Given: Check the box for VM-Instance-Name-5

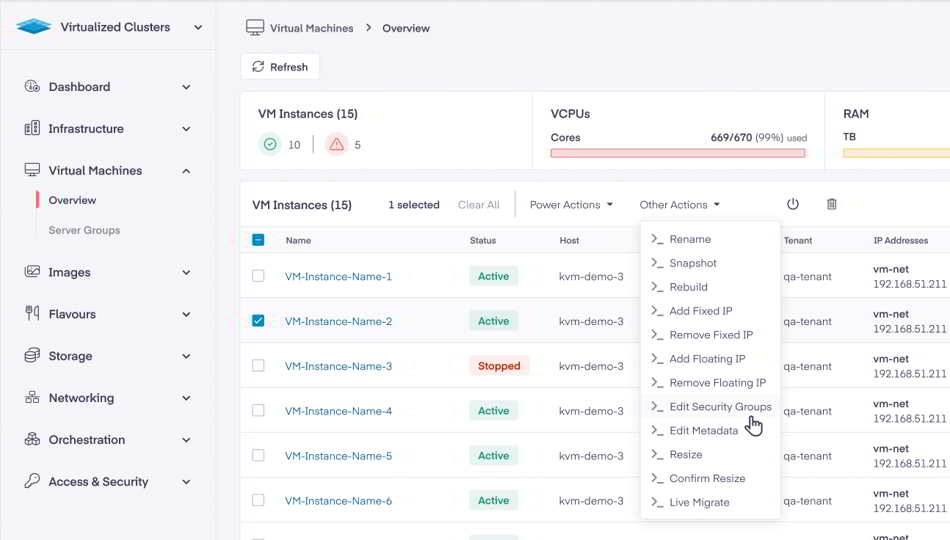Looking at the screenshot, I should (258, 455).
